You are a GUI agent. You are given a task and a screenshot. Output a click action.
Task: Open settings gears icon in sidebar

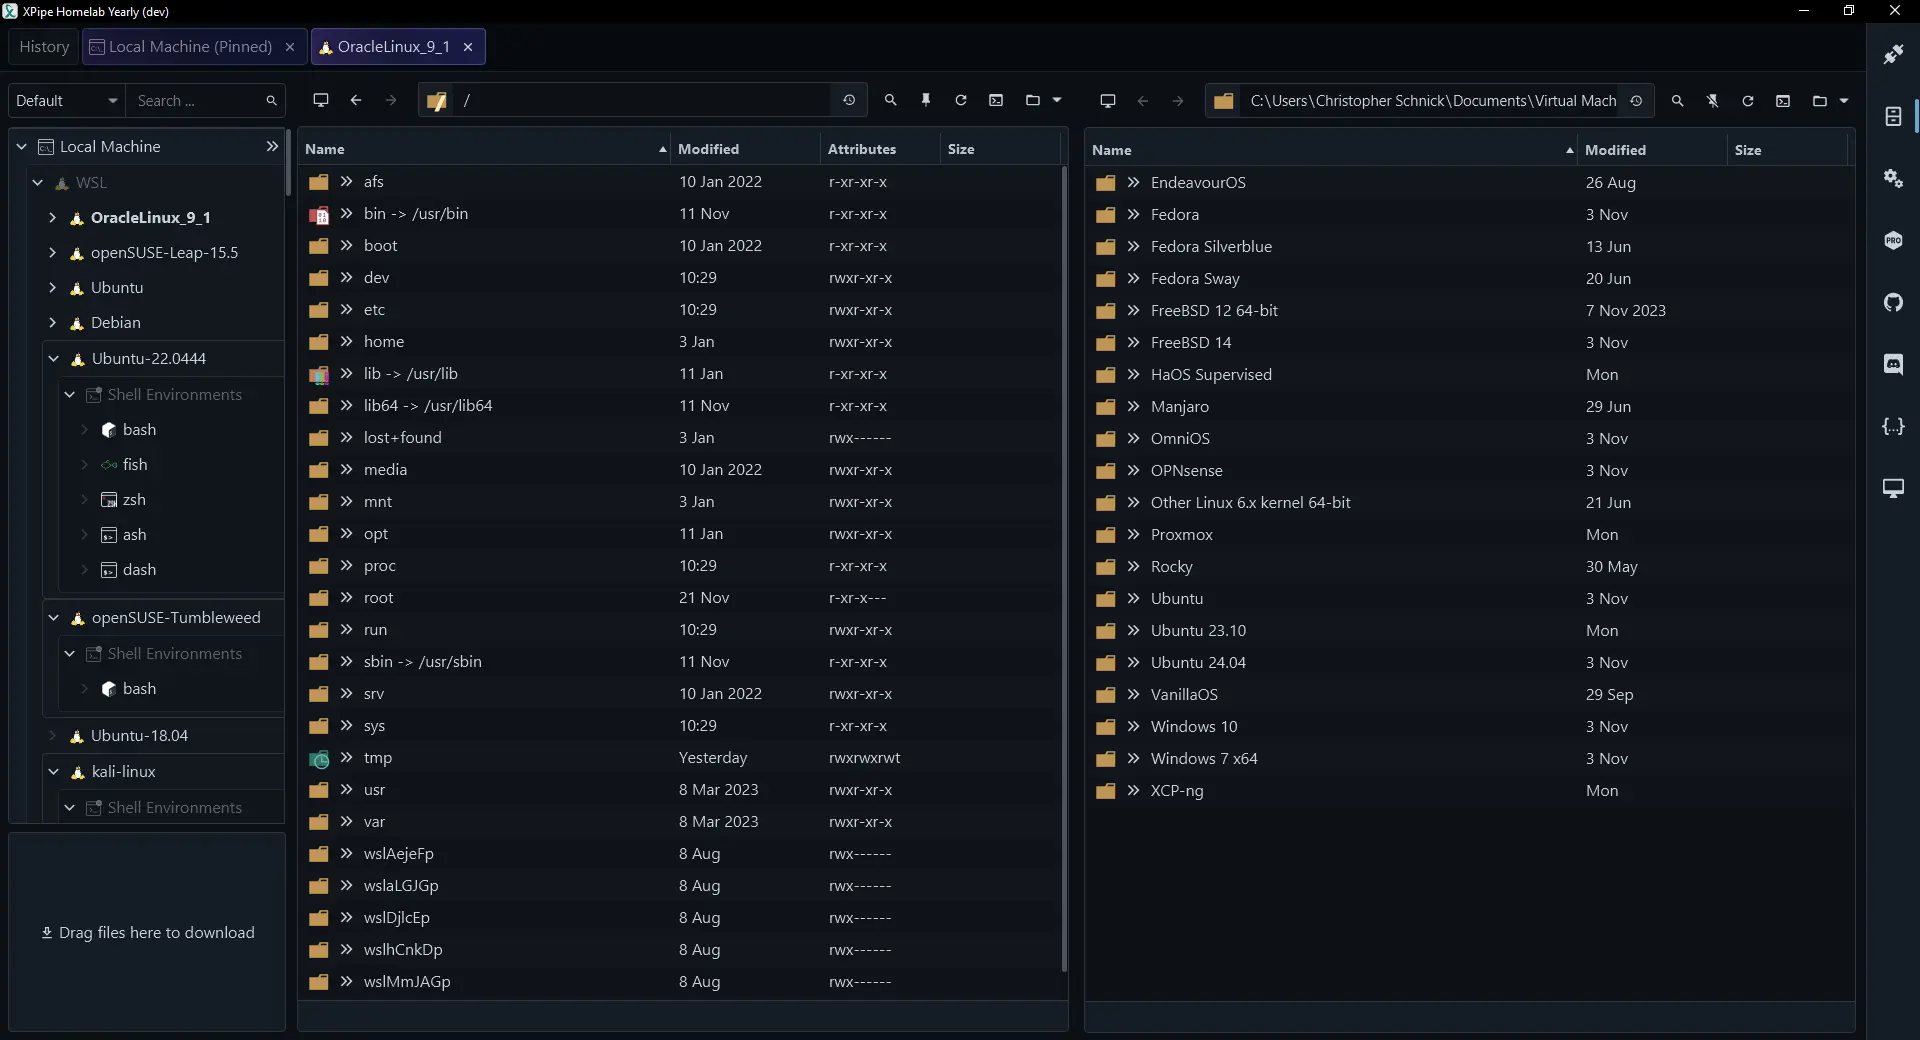[1893, 178]
